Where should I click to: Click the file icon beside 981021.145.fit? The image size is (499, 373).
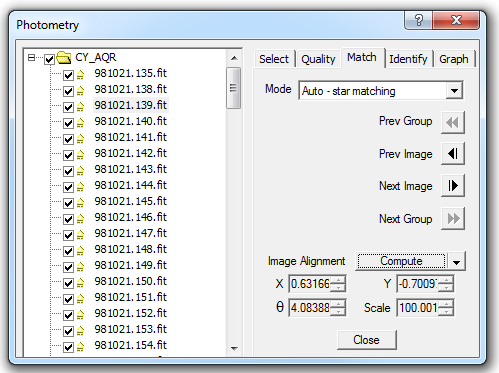pyautogui.click(x=80, y=203)
